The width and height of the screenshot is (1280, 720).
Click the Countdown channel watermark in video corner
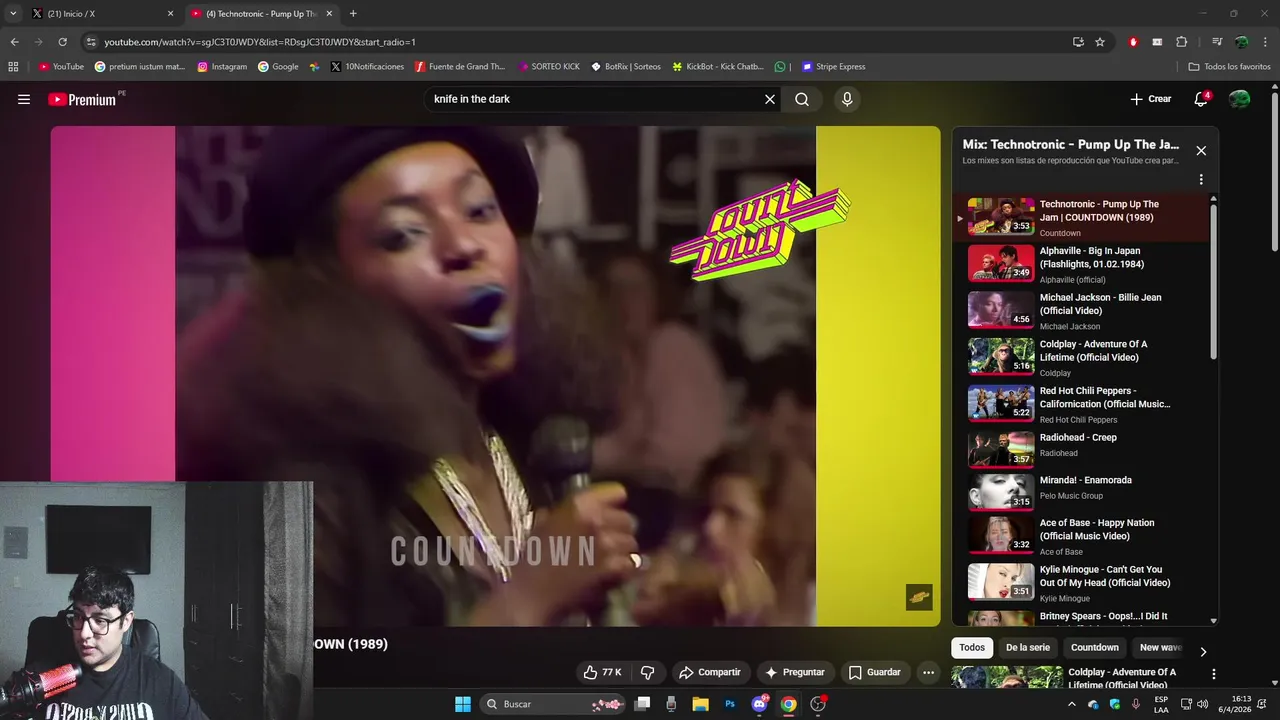click(919, 597)
